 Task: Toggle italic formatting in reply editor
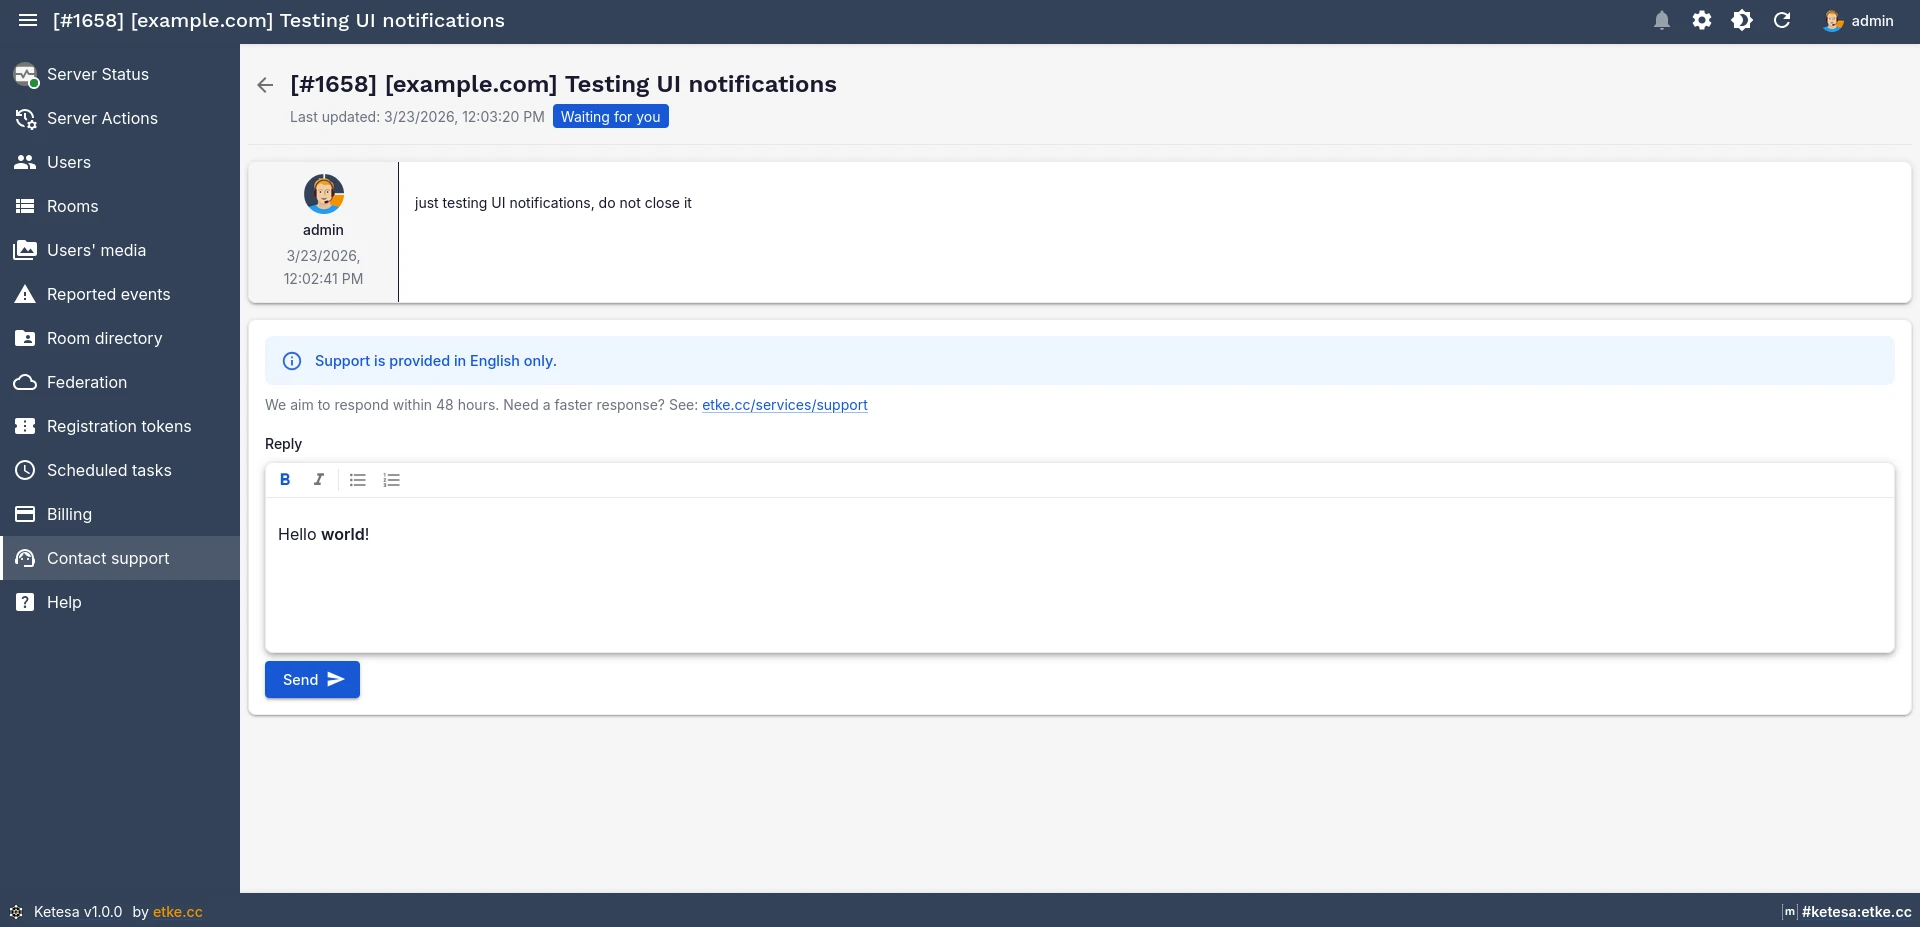[x=319, y=480]
